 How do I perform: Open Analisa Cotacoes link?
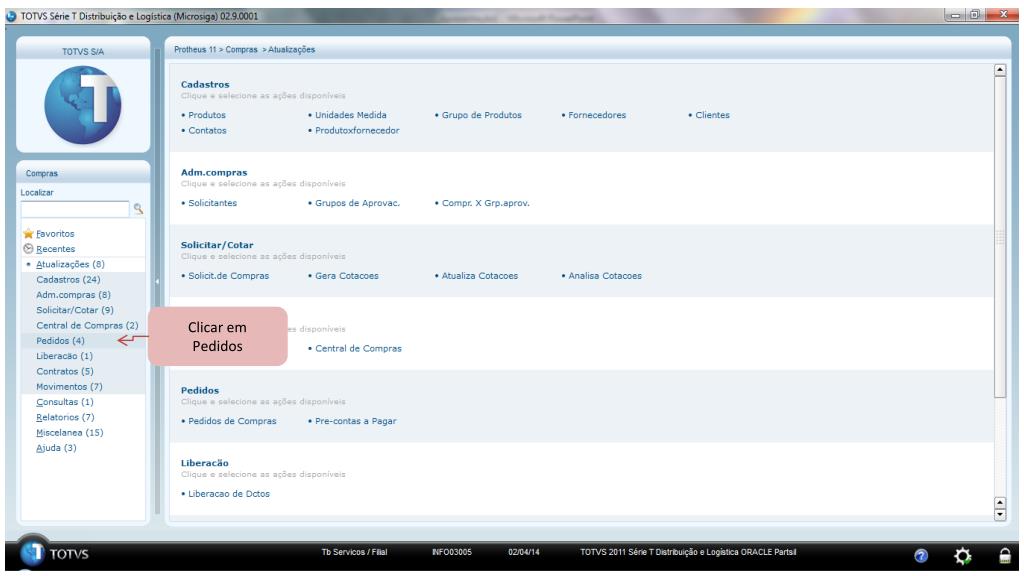(x=605, y=276)
